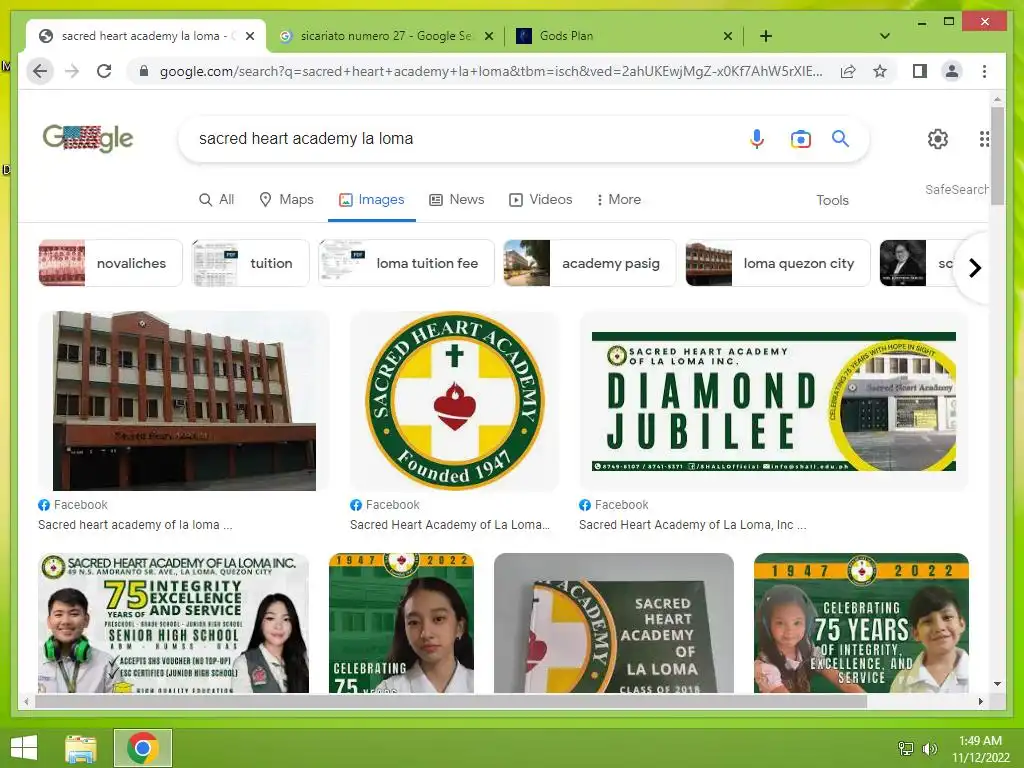Open the Google apps grid
The image size is (1024, 768).
pyautogui.click(x=984, y=138)
